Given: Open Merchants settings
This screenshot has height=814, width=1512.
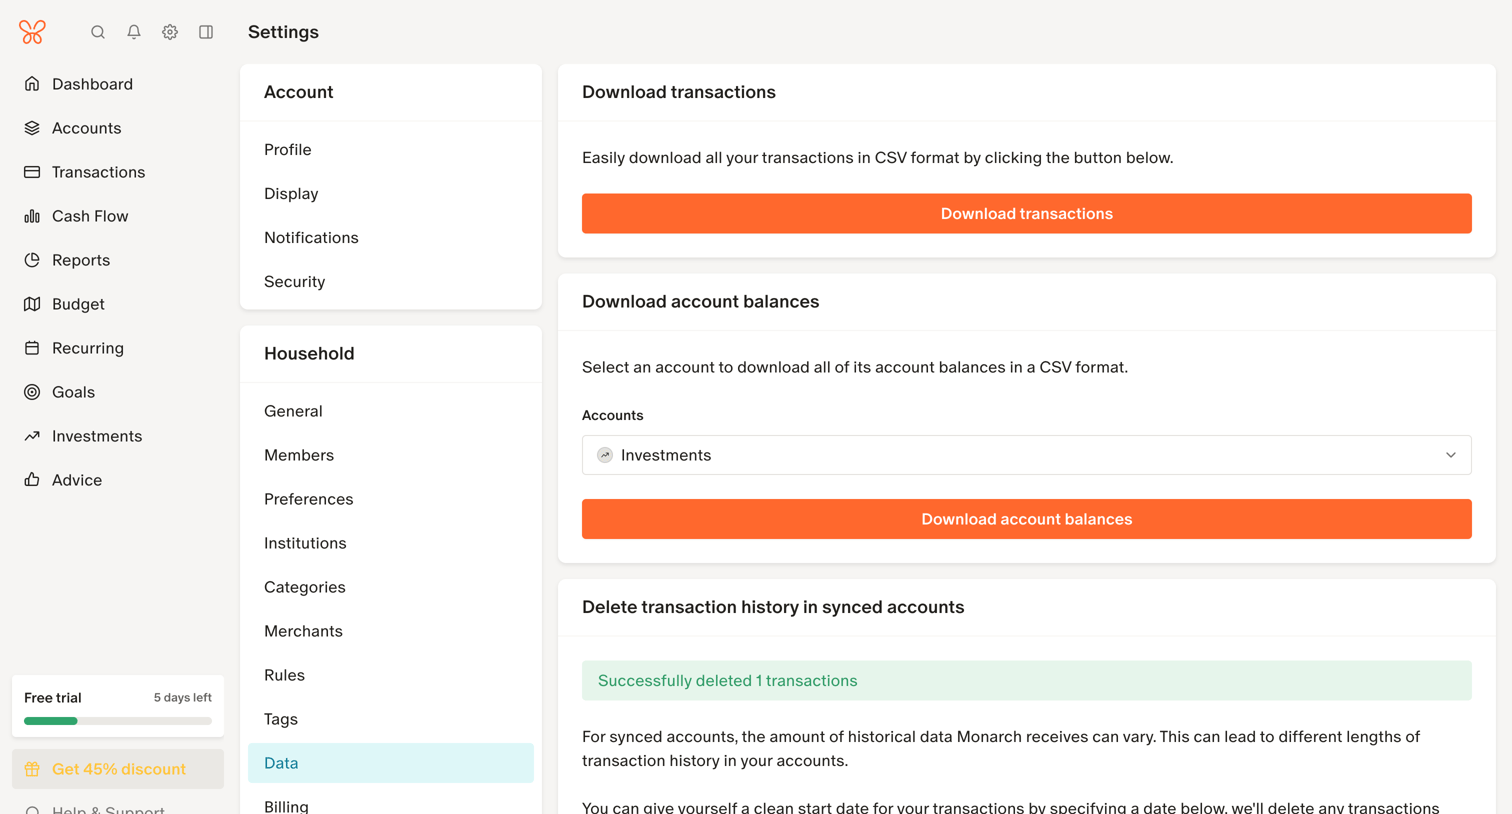Looking at the screenshot, I should tap(391, 631).
